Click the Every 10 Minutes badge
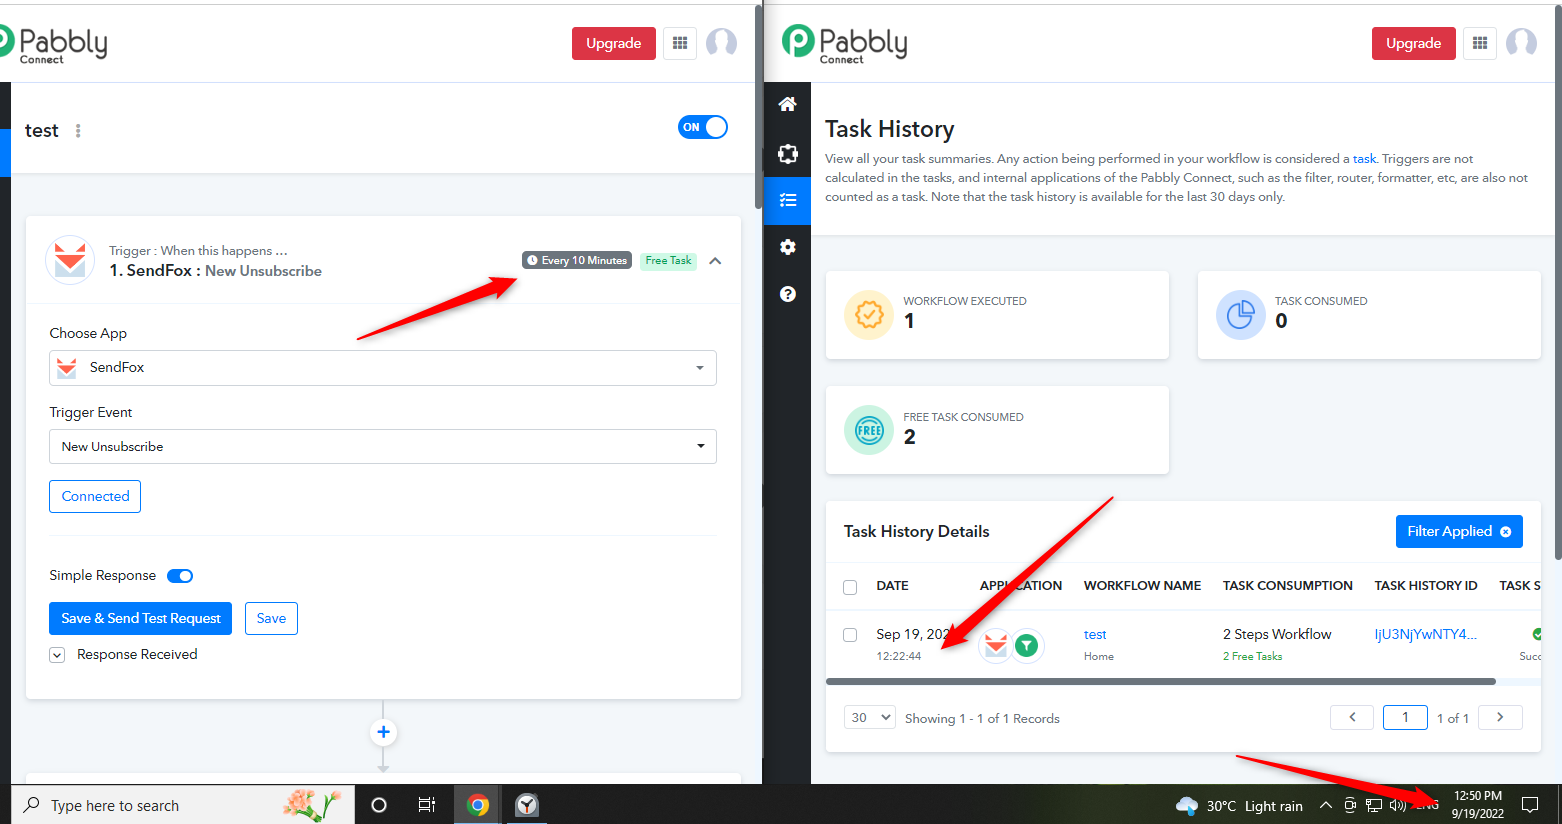 coord(577,260)
